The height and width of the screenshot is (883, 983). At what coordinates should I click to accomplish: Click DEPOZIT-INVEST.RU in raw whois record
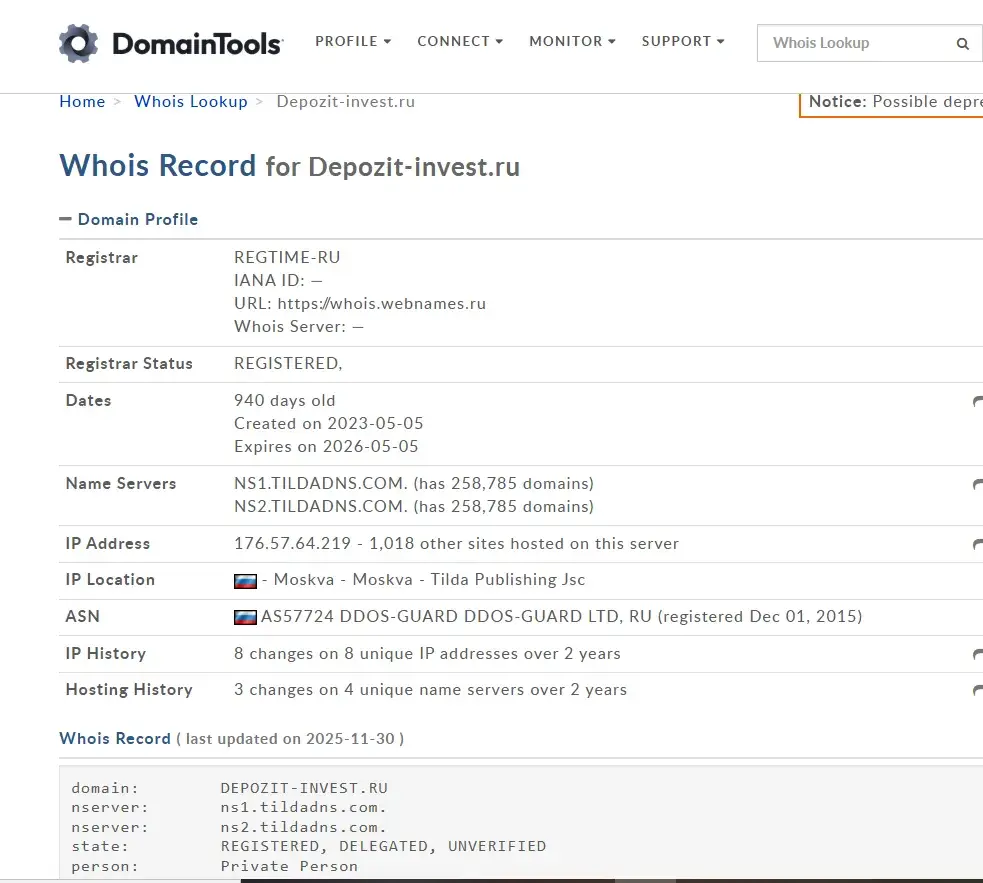[304, 788]
